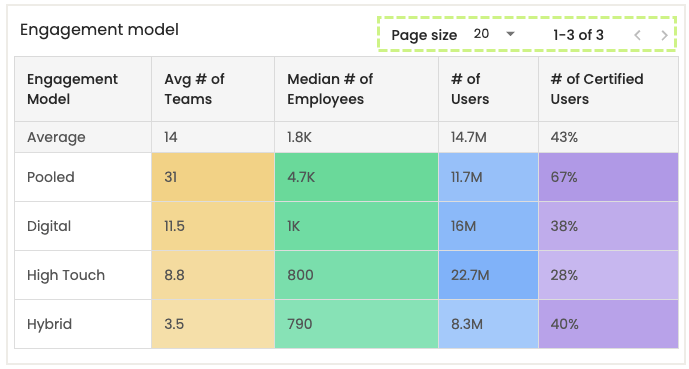Click the blue cell showing 22.7M
The width and height of the screenshot is (689, 369).
pyautogui.click(x=488, y=275)
